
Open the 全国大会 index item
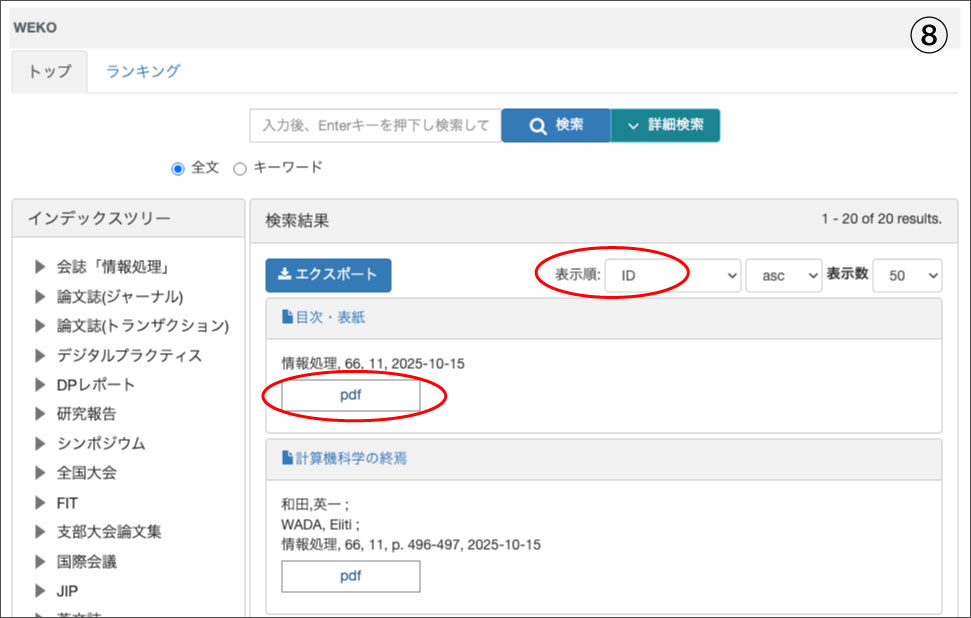pos(86,473)
